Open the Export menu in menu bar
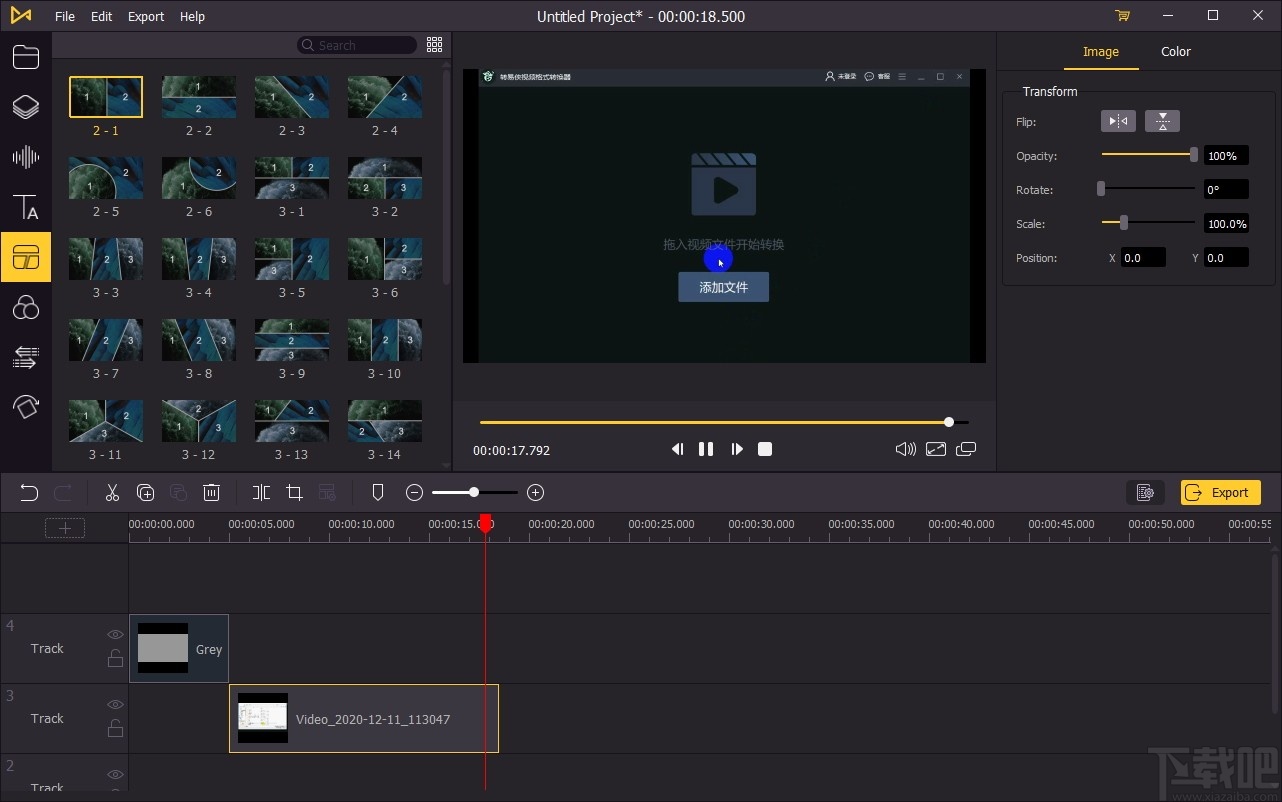The image size is (1282, 802). [146, 16]
